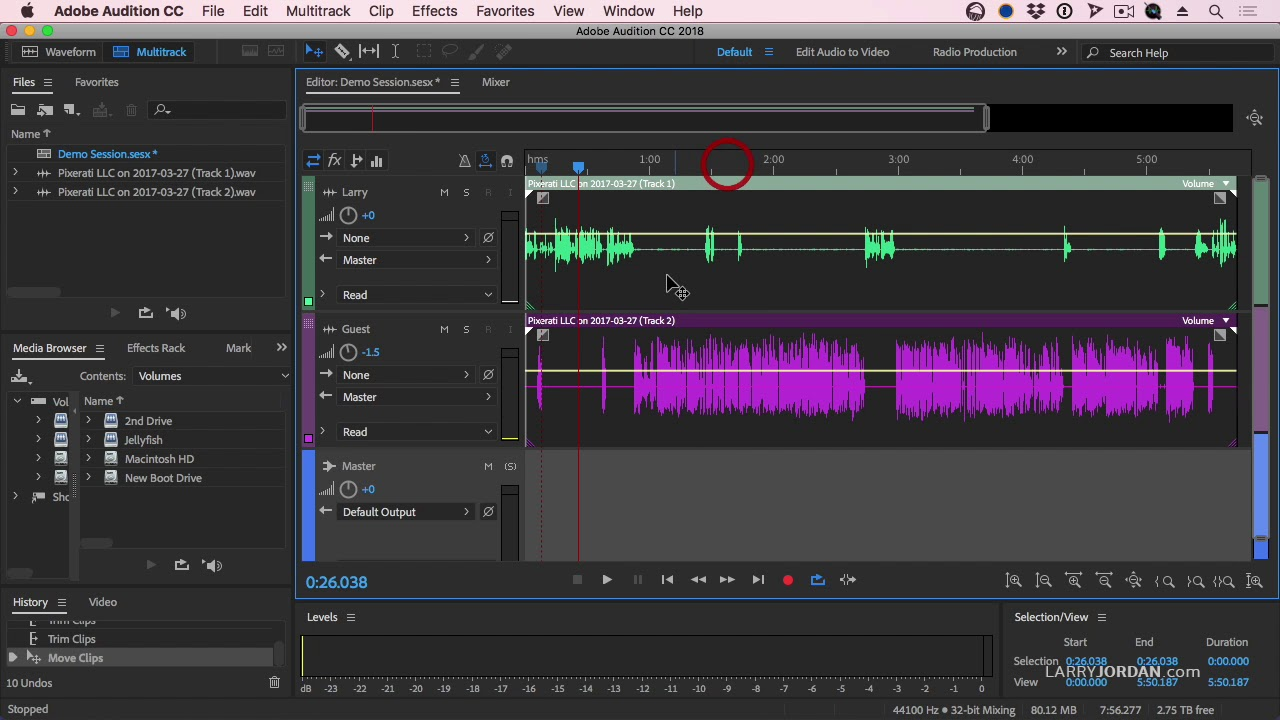1280x720 pixels.
Task: Enable the metronome
Action: point(464,160)
